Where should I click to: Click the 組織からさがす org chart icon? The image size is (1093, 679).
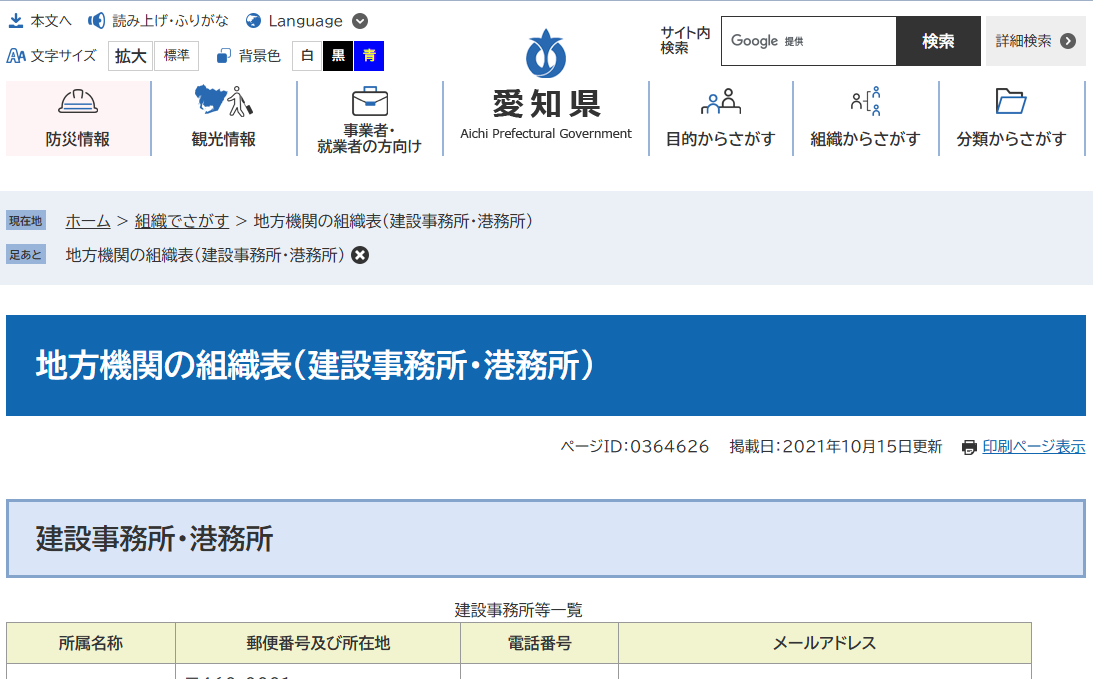(x=864, y=101)
